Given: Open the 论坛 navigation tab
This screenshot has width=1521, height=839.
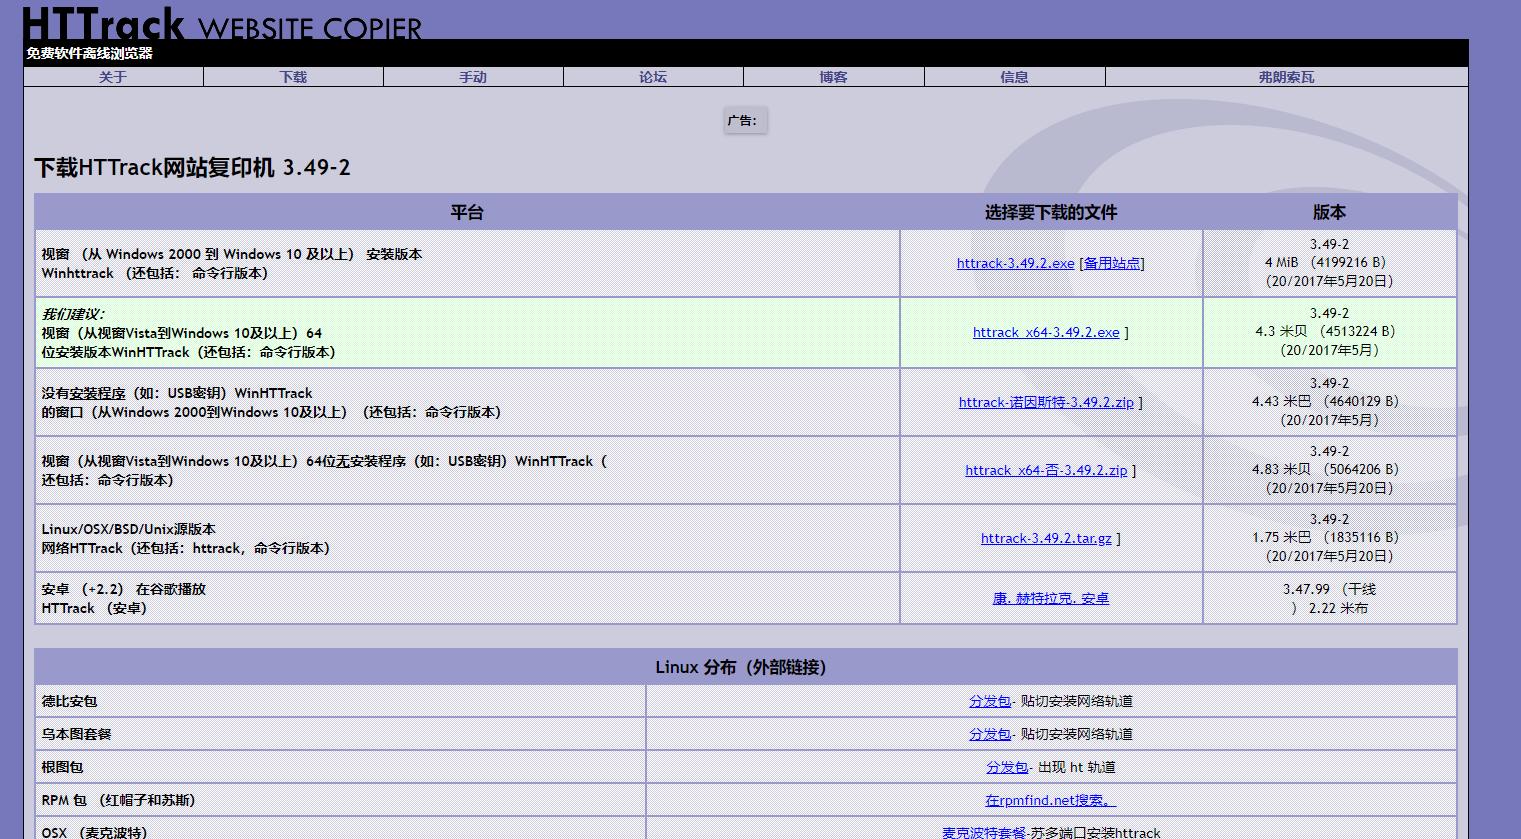Looking at the screenshot, I should [653, 77].
